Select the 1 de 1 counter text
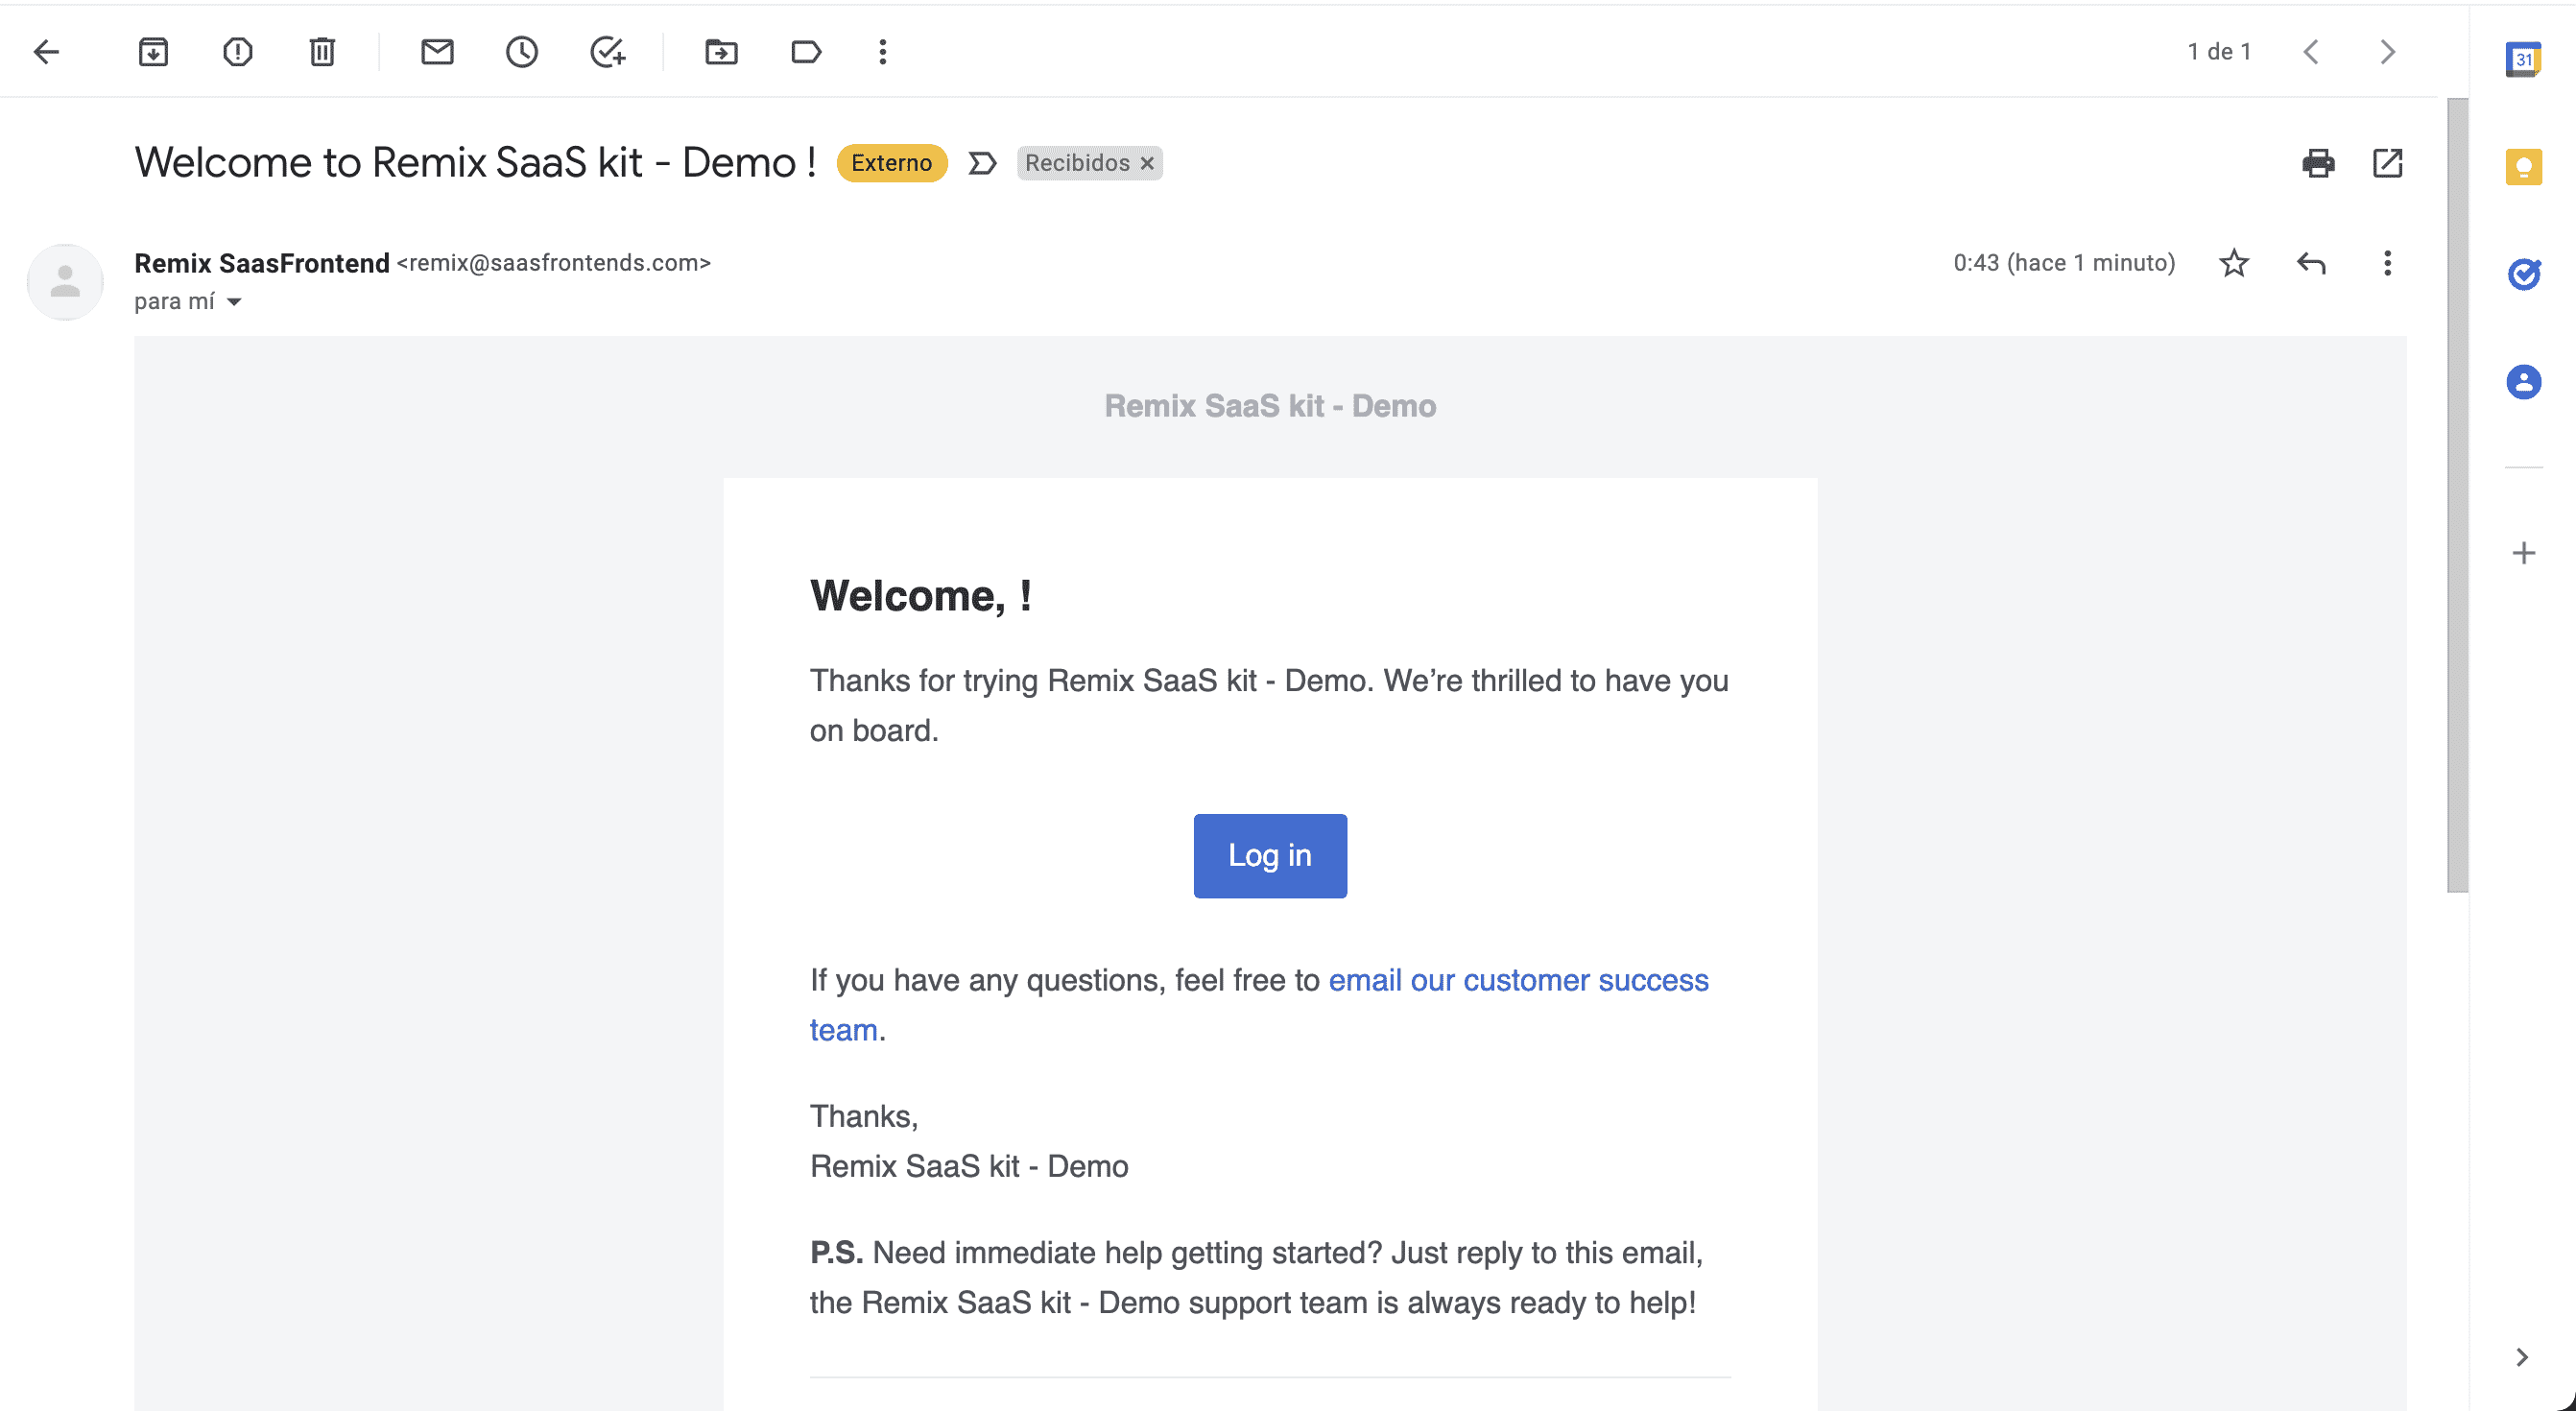Screen dimensions: 2576x1411 pyautogui.click(x=2218, y=52)
